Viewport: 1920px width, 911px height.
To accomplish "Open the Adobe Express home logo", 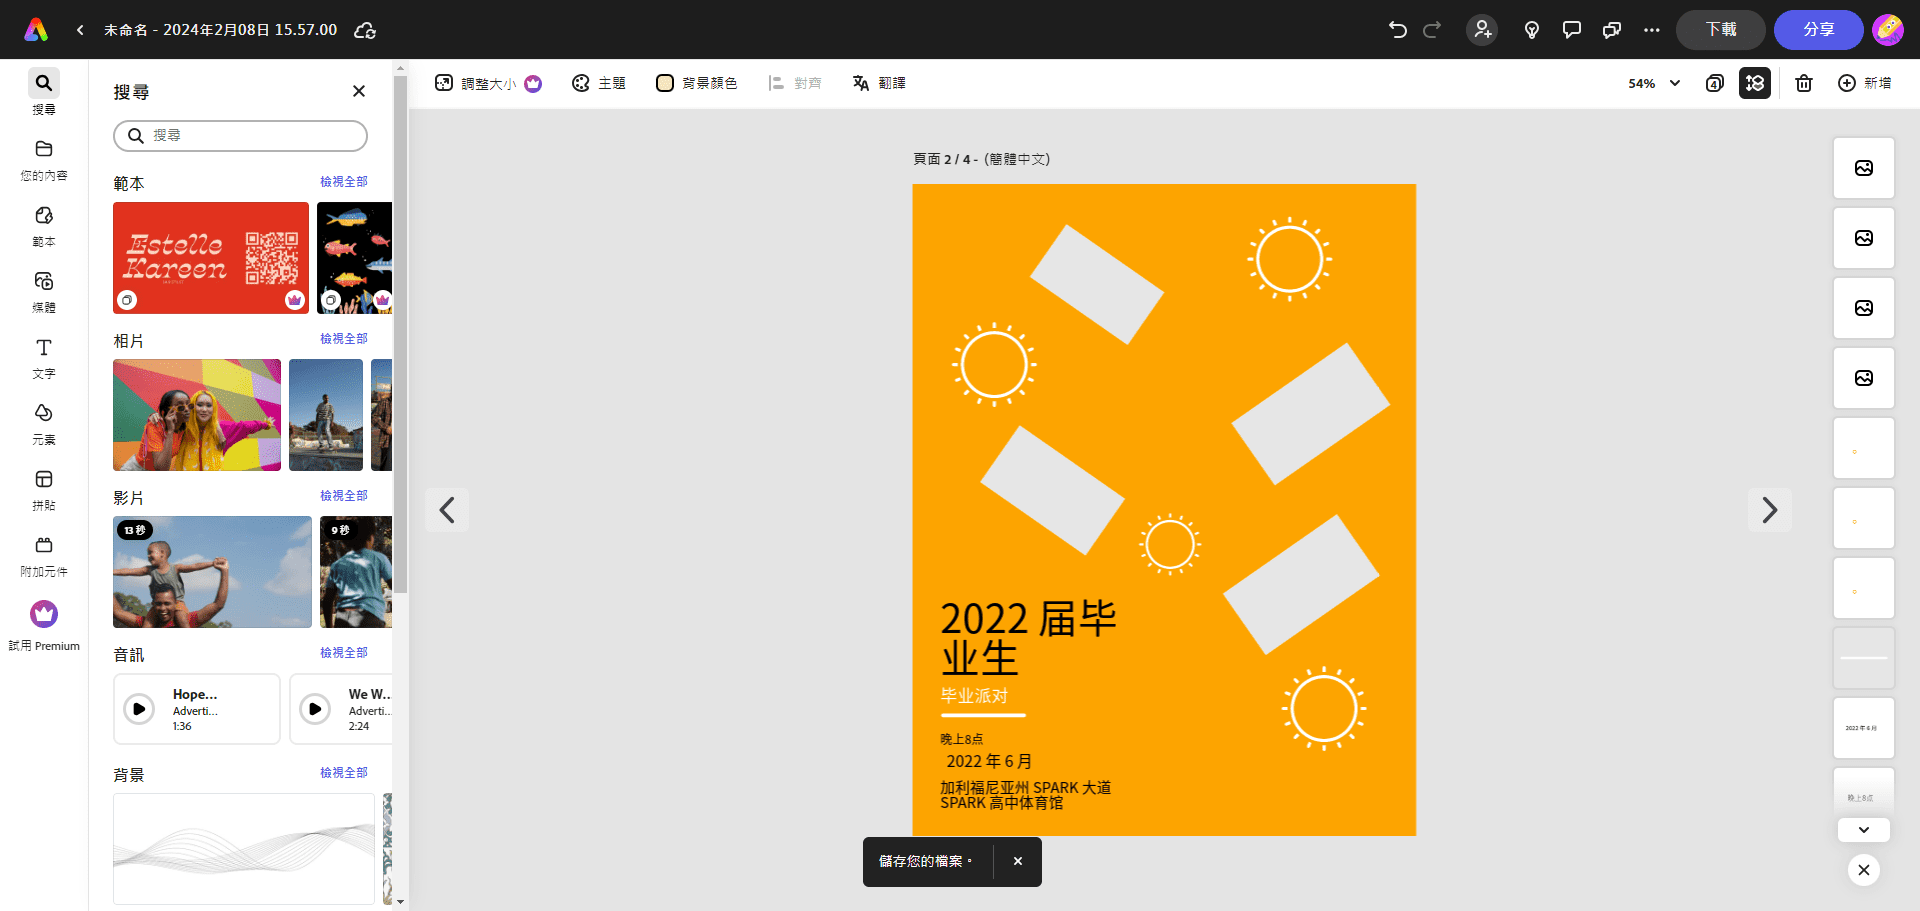I will 36,30.
